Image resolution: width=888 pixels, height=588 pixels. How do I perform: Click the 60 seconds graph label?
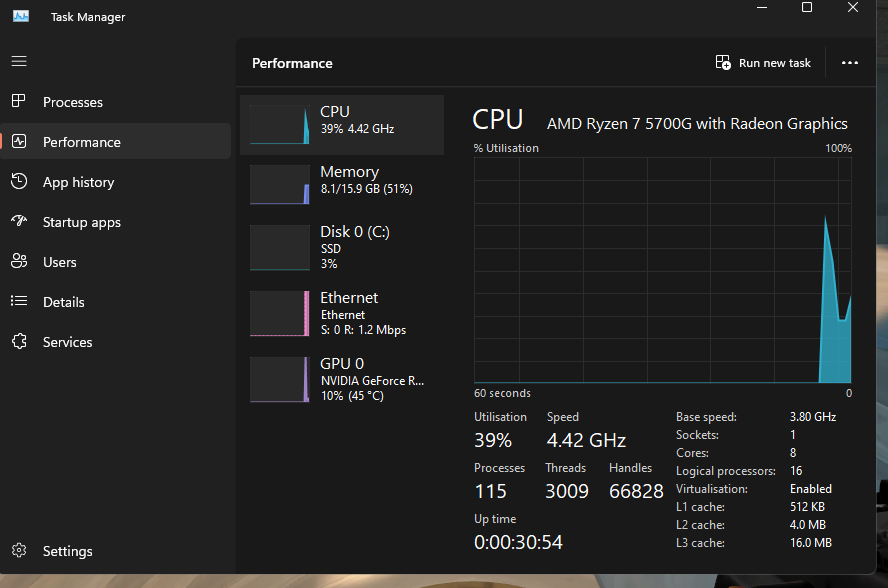tap(502, 393)
